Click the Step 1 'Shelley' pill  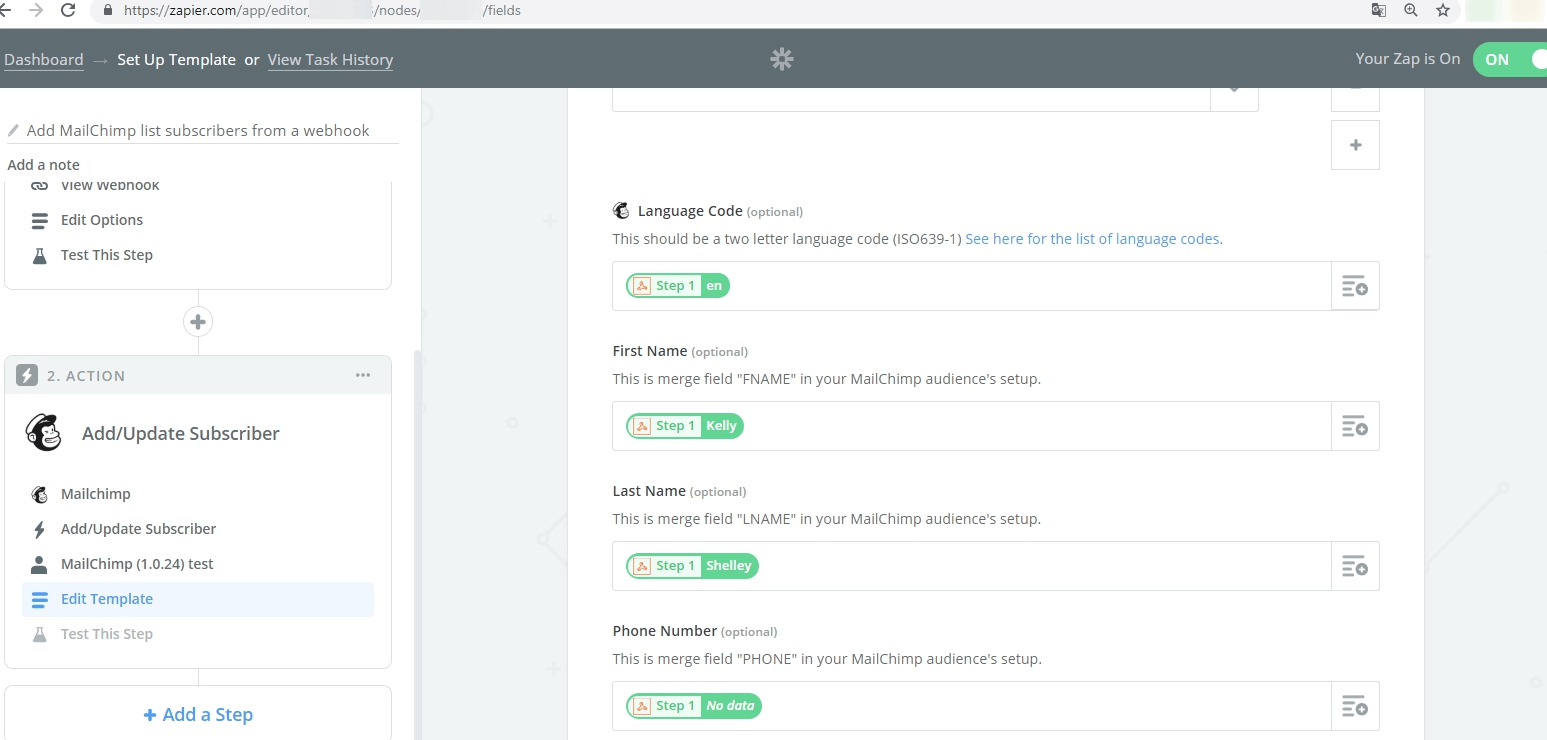click(692, 566)
